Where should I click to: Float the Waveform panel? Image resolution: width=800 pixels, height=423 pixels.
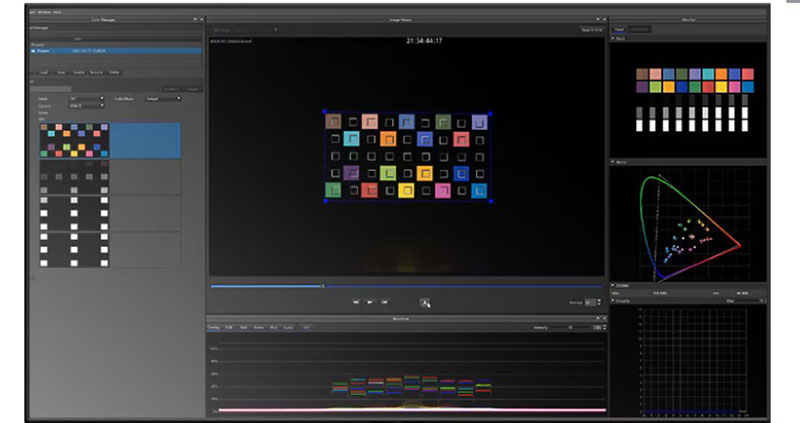click(x=598, y=318)
